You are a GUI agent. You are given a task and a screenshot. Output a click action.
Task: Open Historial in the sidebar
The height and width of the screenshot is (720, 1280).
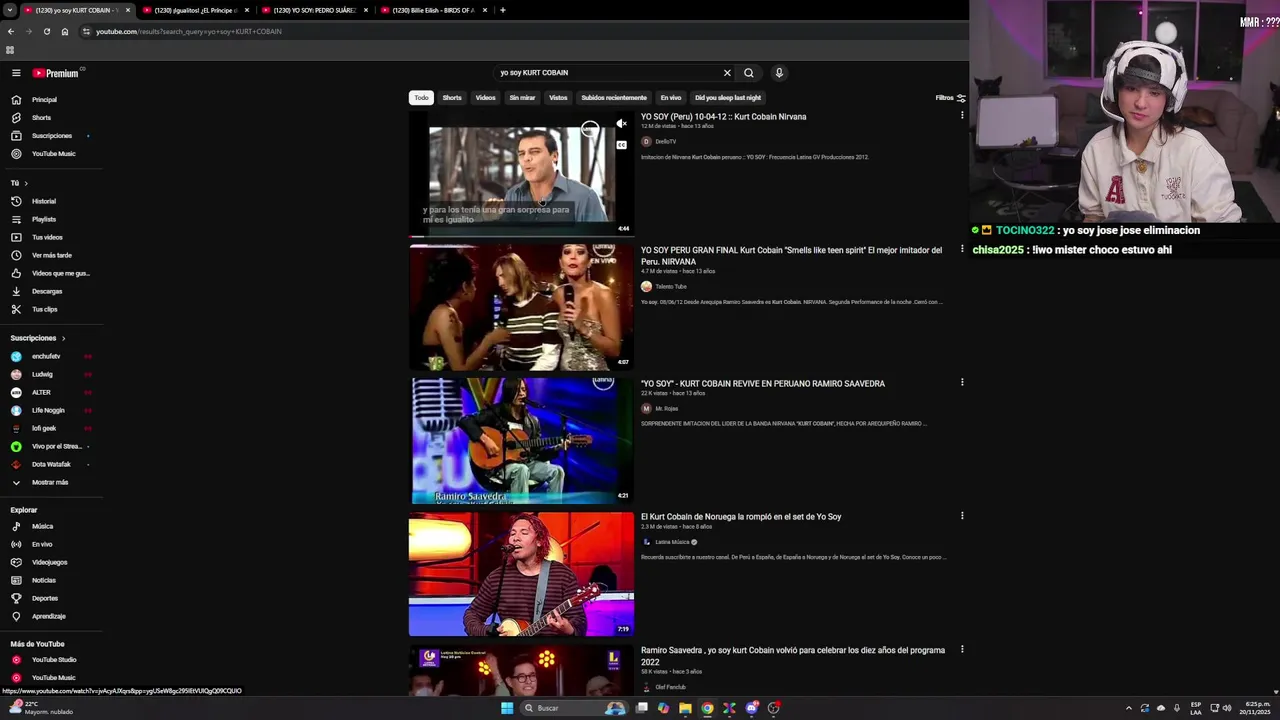(x=45, y=201)
